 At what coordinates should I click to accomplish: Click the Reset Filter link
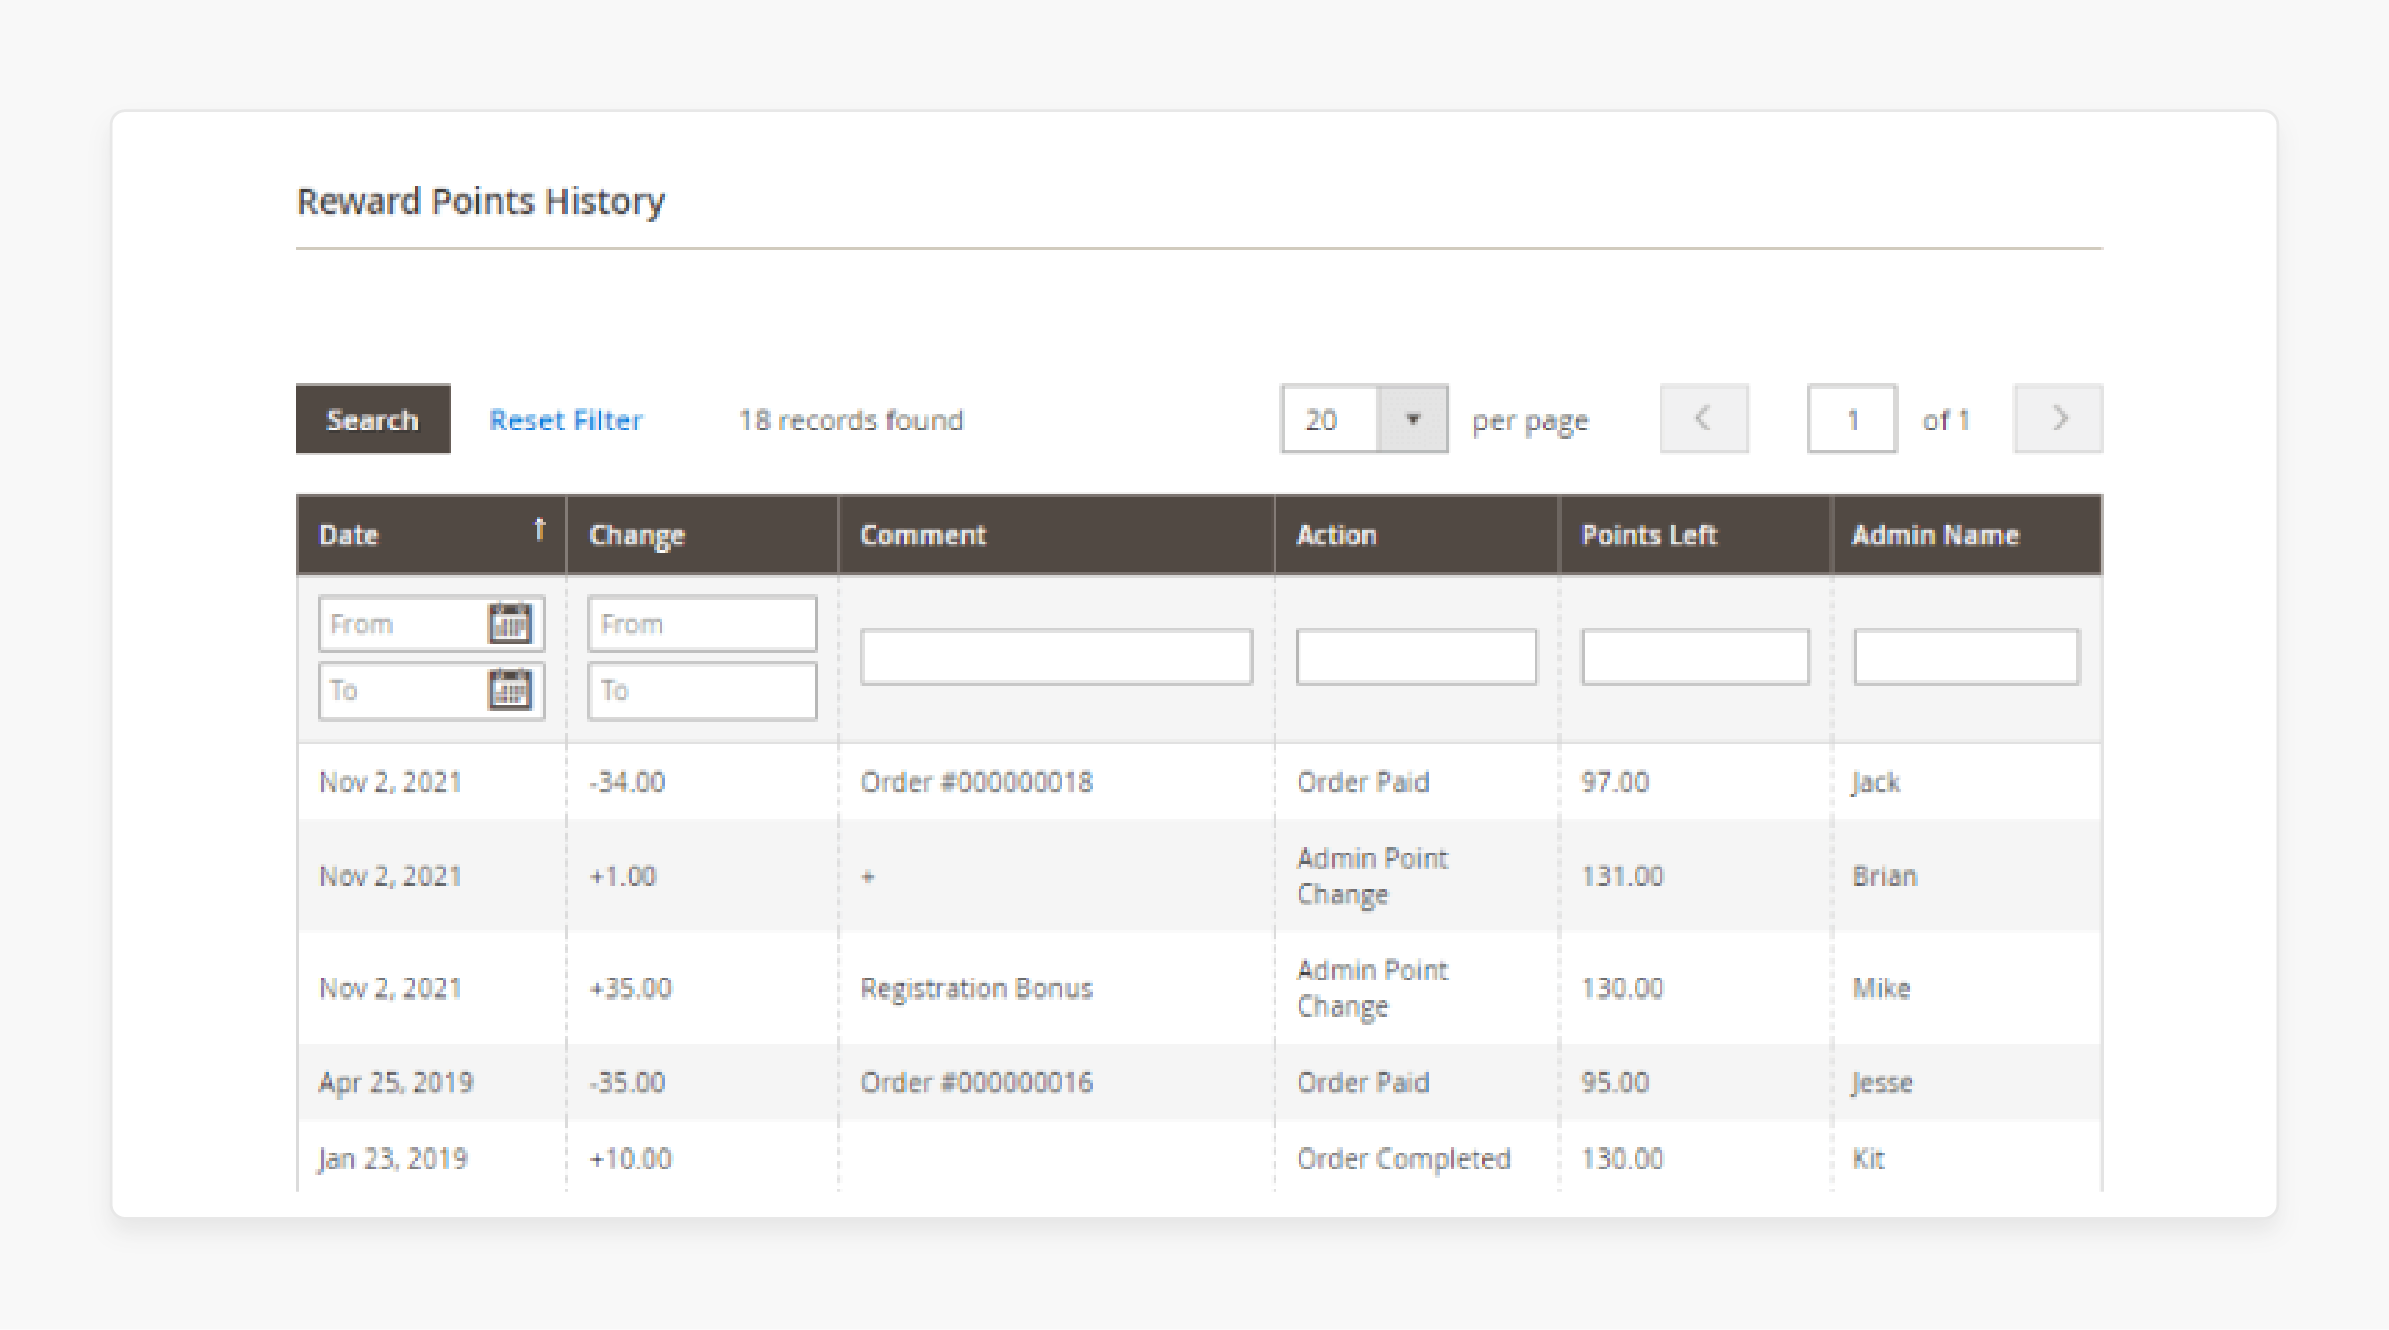(566, 420)
